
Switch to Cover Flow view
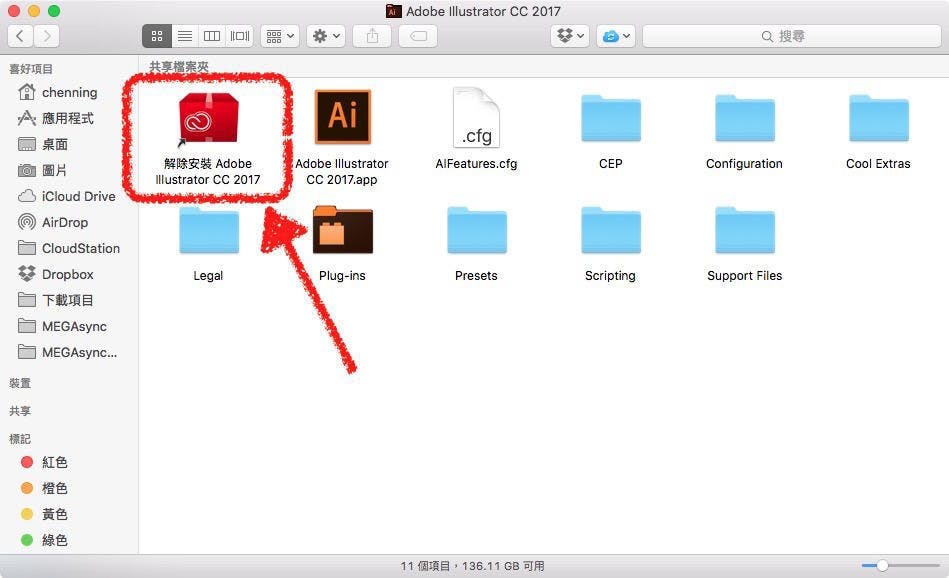(x=240, y=36)
